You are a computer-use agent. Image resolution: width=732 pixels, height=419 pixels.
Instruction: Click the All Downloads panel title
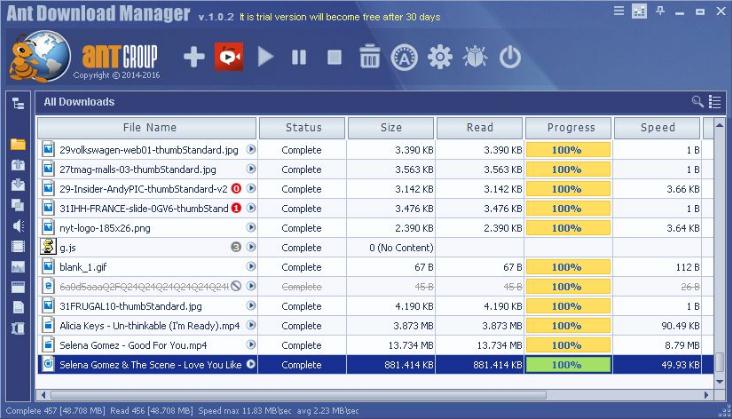click(79, 102)
